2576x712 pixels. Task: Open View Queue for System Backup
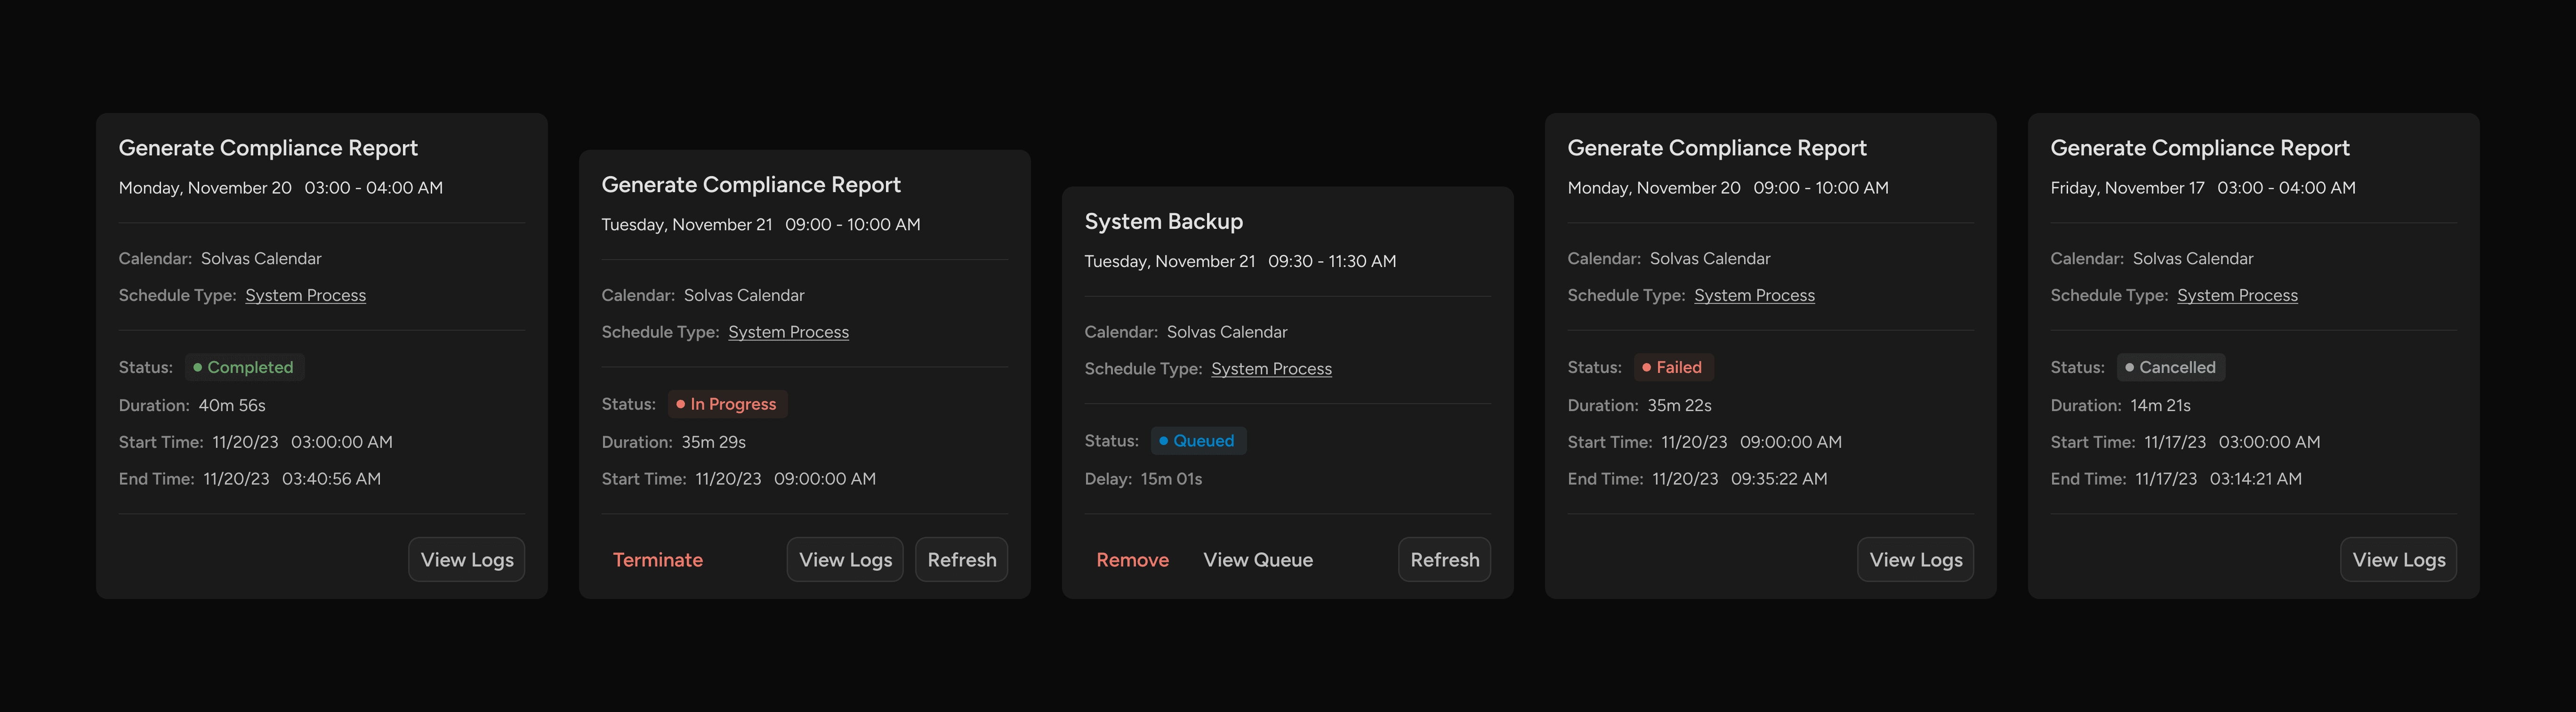[x=1258, y=559]
